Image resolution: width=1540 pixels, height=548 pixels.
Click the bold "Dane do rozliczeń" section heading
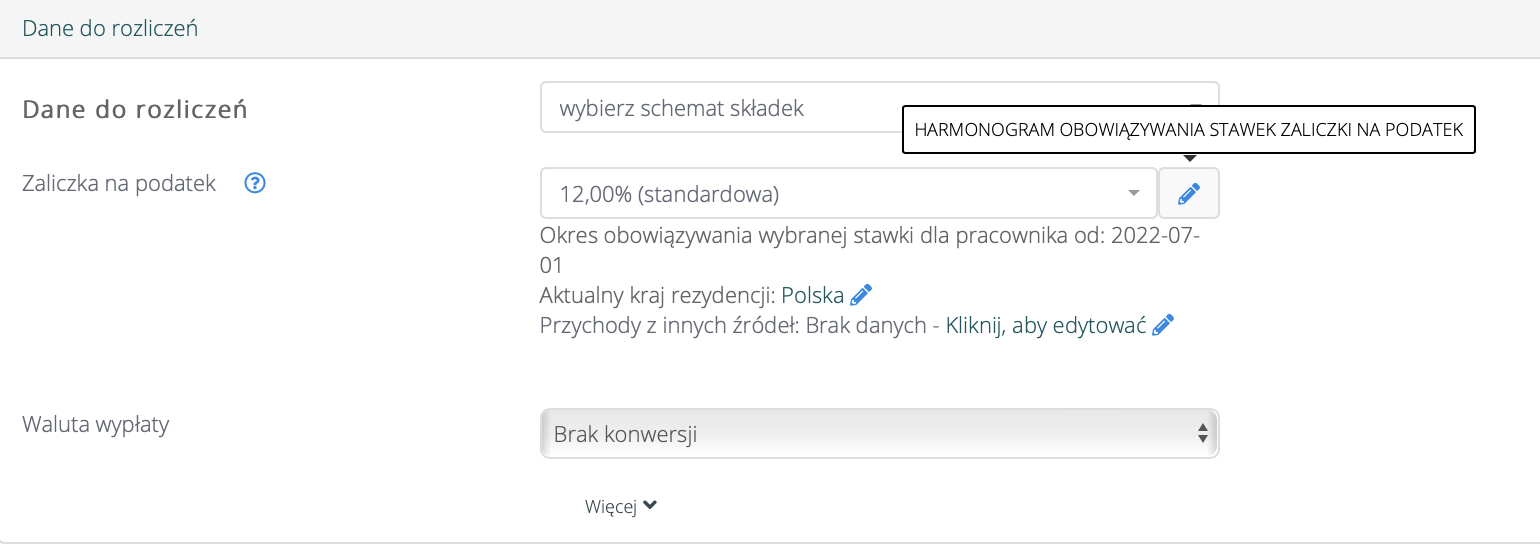pos(135,109)
